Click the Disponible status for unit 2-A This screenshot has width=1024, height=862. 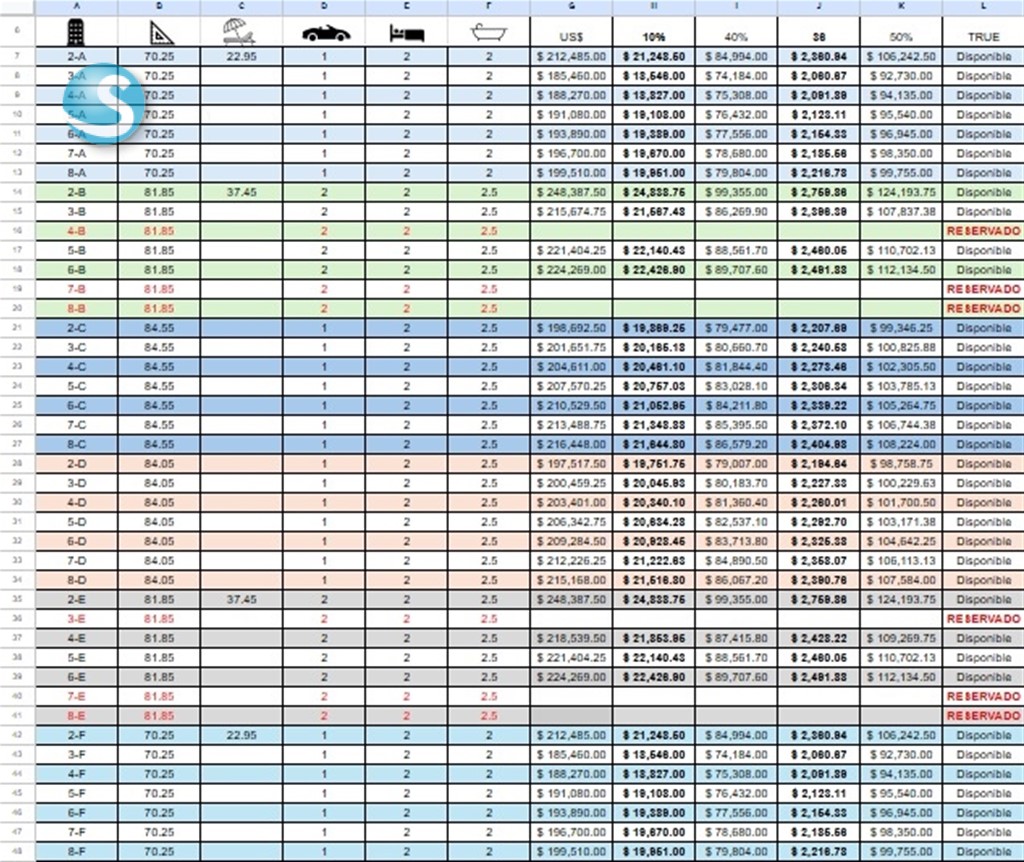pyautogui.click(x=982, y=57)
